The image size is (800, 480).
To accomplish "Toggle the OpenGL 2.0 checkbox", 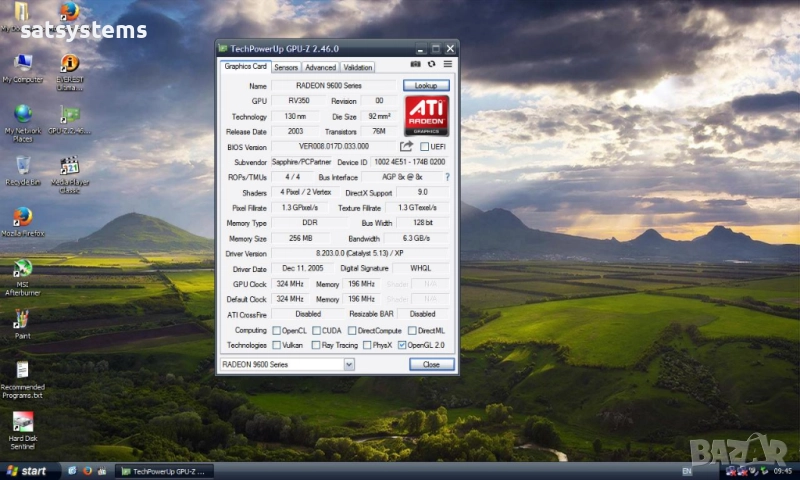I will [x=403, y=345].
